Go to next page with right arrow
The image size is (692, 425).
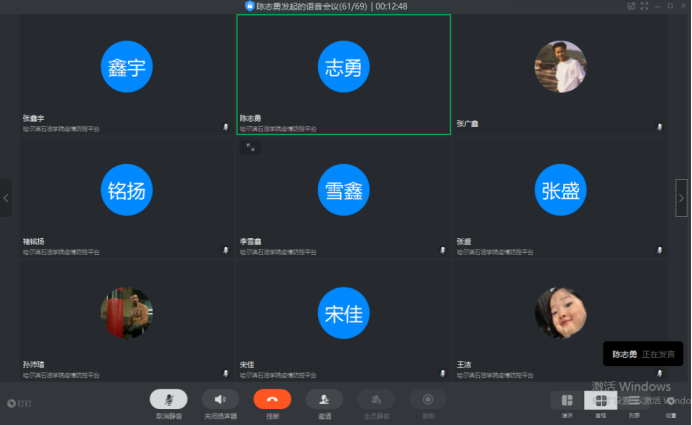coord(682,198)
